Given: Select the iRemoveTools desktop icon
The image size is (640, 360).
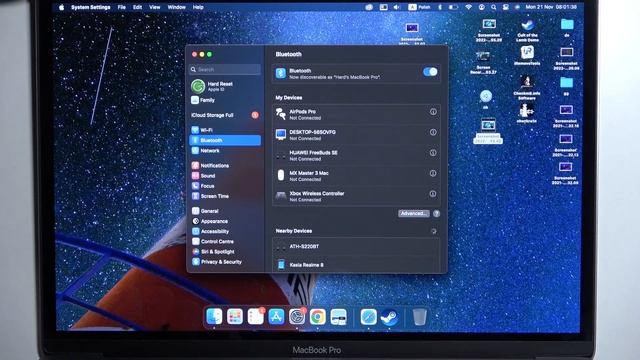Looking at the screenshot, I should click(x=527, y=56).
